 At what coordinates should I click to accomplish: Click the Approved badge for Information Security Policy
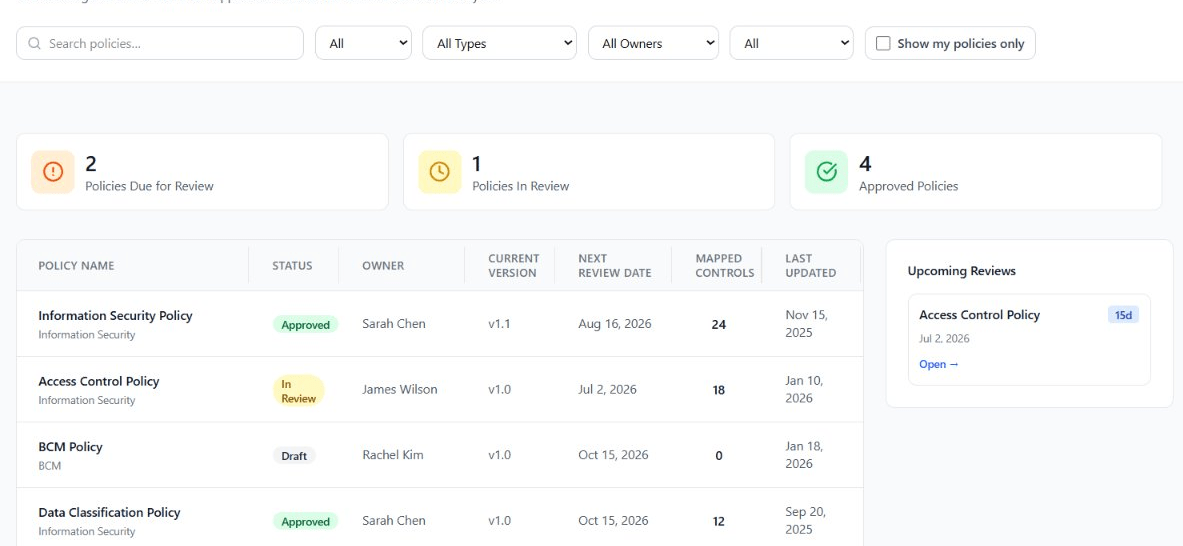coord(306,325)
